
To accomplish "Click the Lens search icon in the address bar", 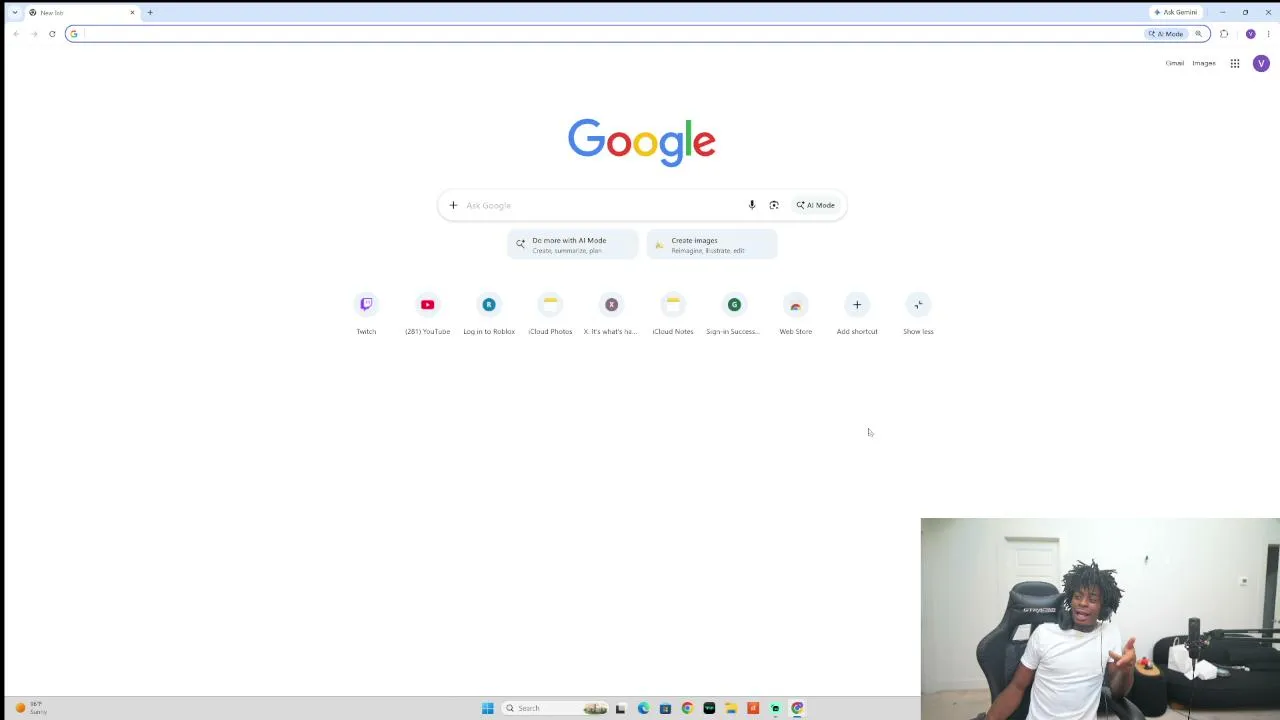I will (1198, 34).
